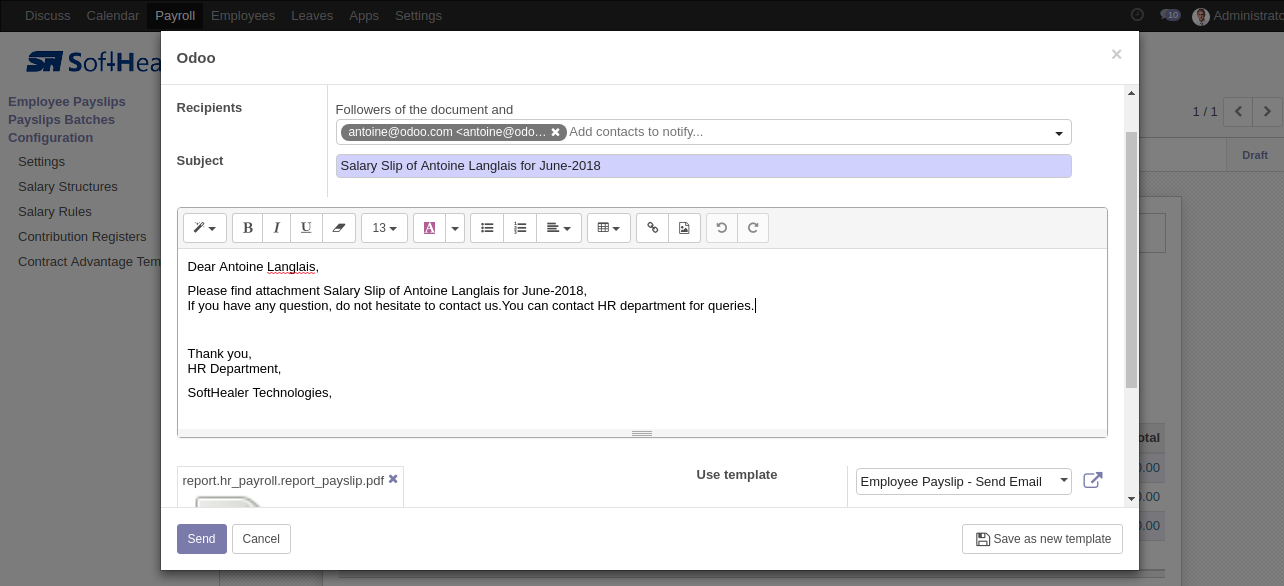Click the Cancel button

pos(261,539)
